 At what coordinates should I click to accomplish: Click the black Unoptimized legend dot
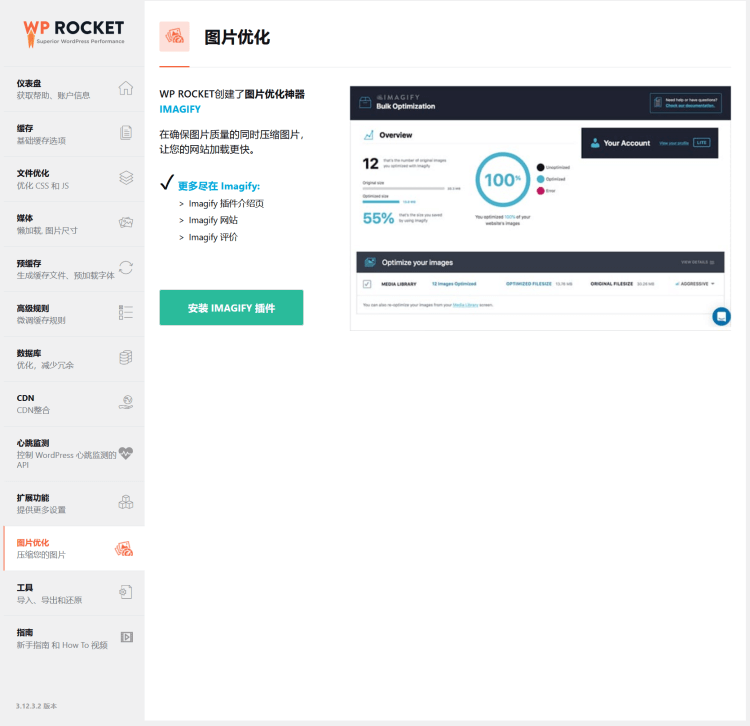[540, 167]
